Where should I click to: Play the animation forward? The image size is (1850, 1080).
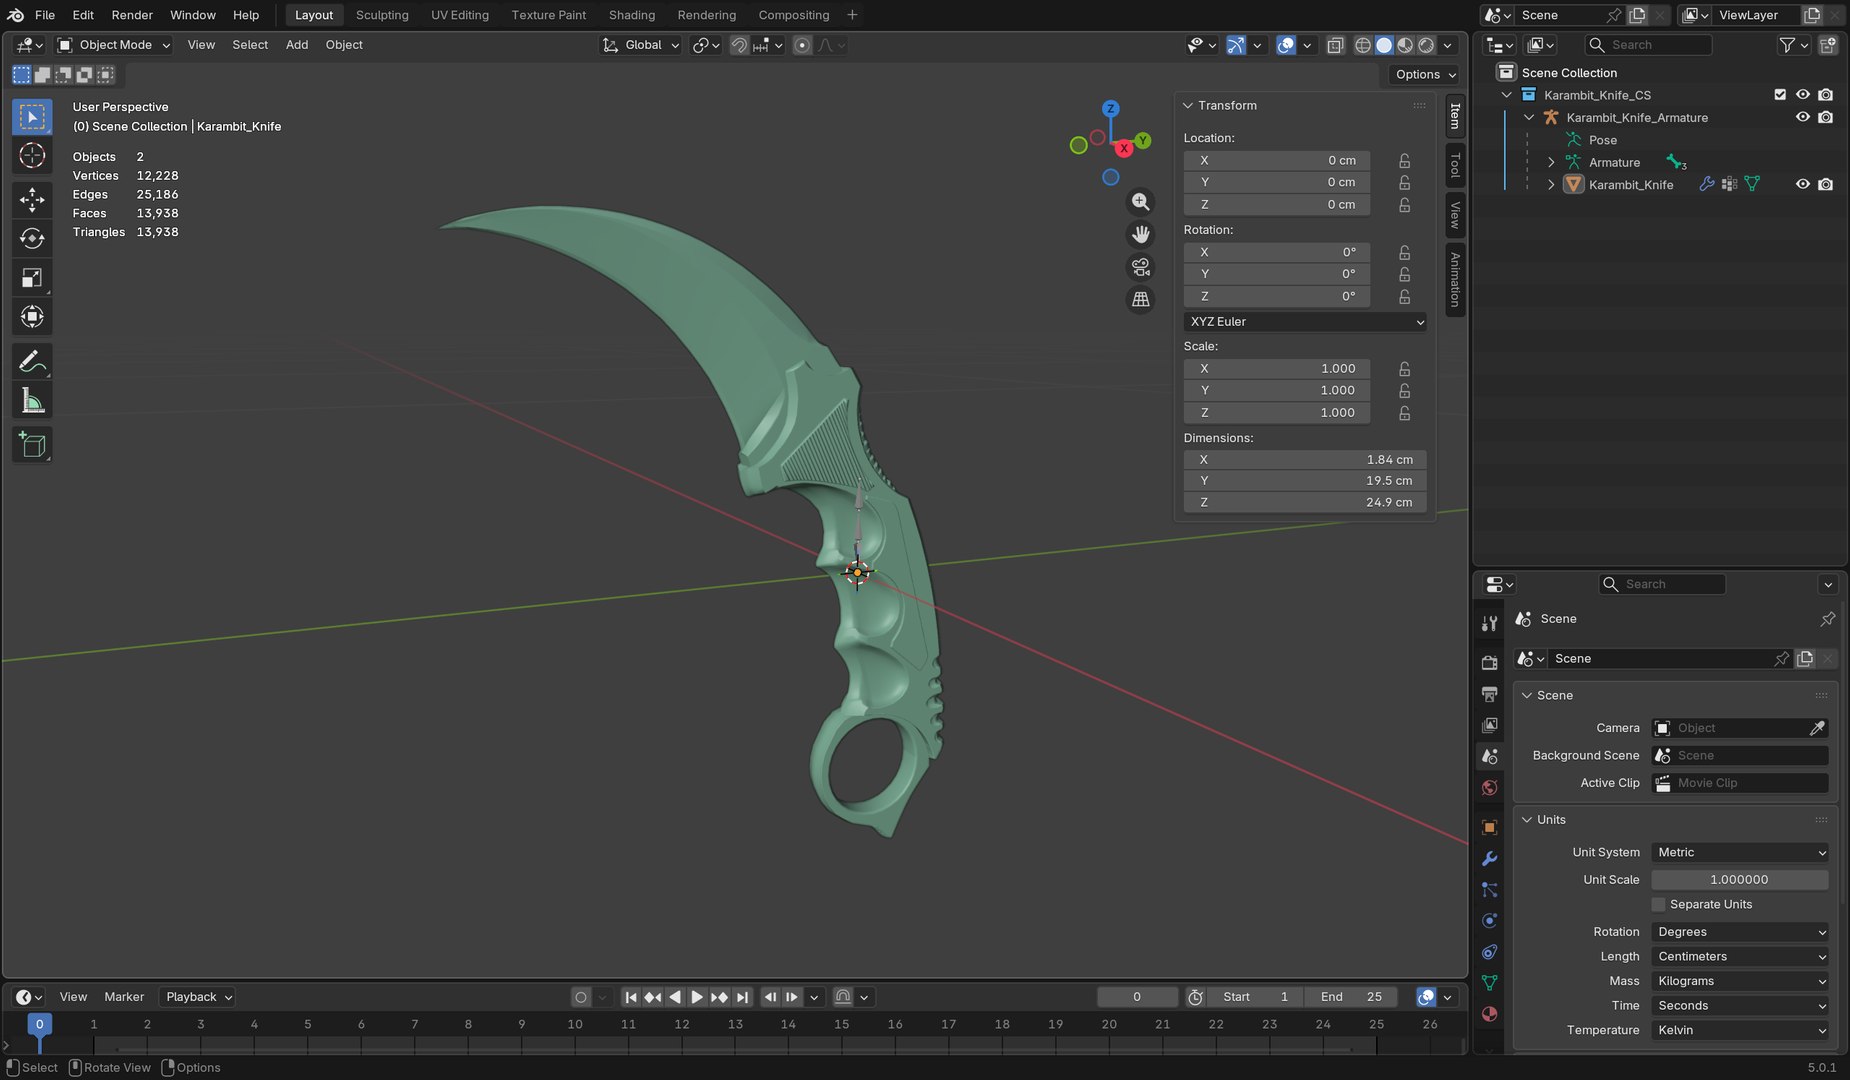click(697, 997)
